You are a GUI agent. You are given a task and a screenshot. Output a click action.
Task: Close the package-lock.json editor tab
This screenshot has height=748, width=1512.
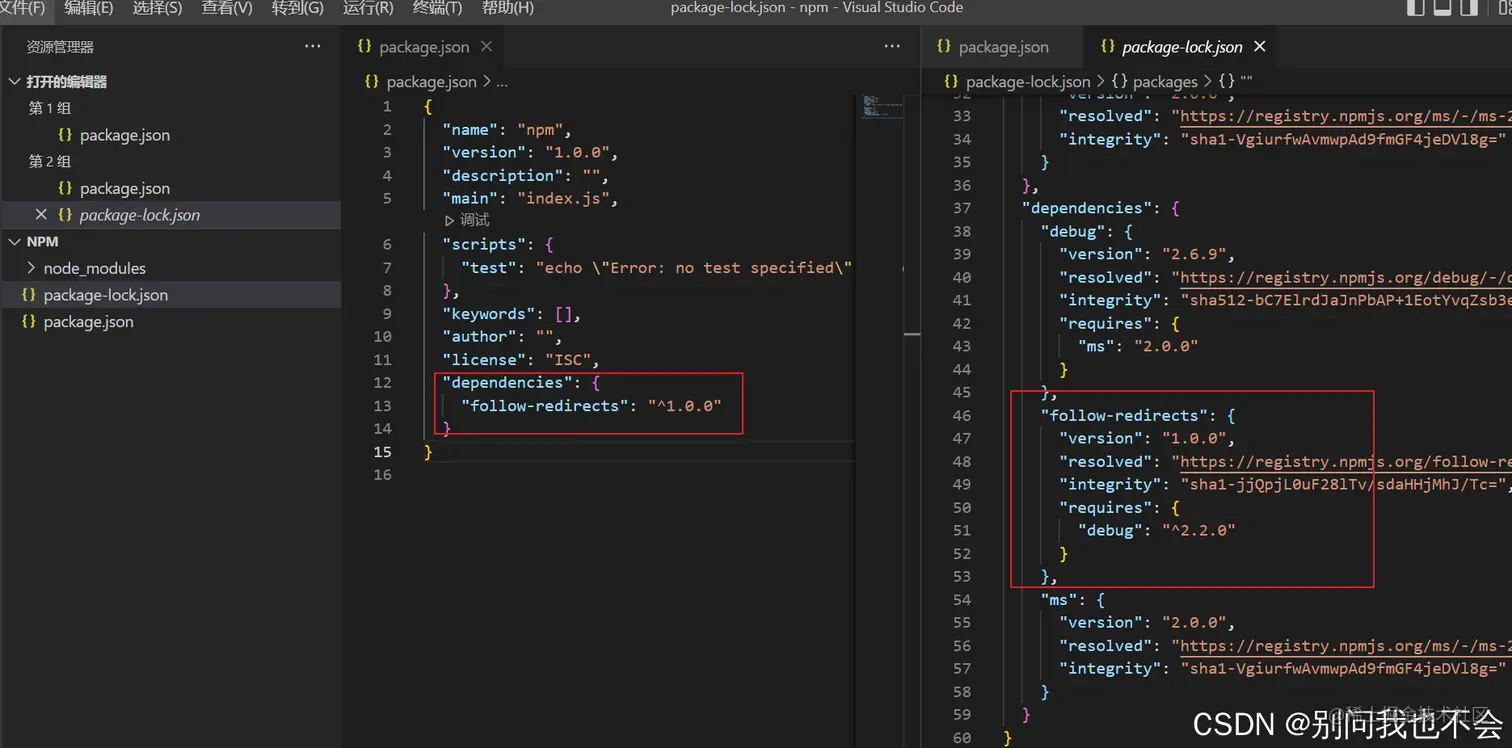(x=1260, y=47)
